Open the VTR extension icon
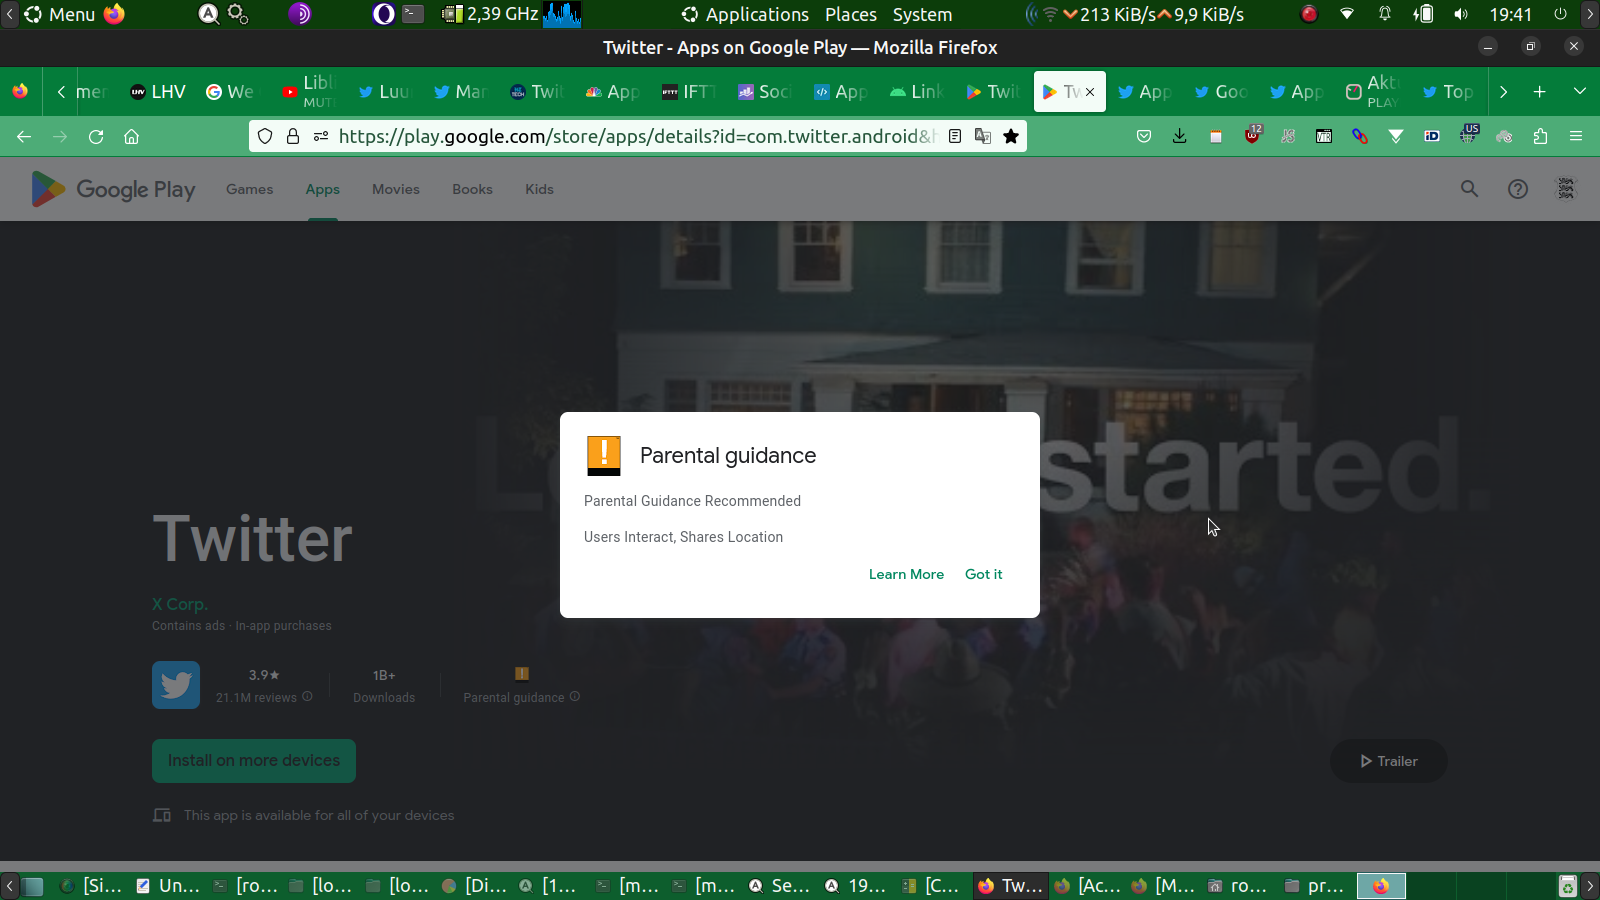This screenshot has height=900, width=1600. pos(1324,136)
